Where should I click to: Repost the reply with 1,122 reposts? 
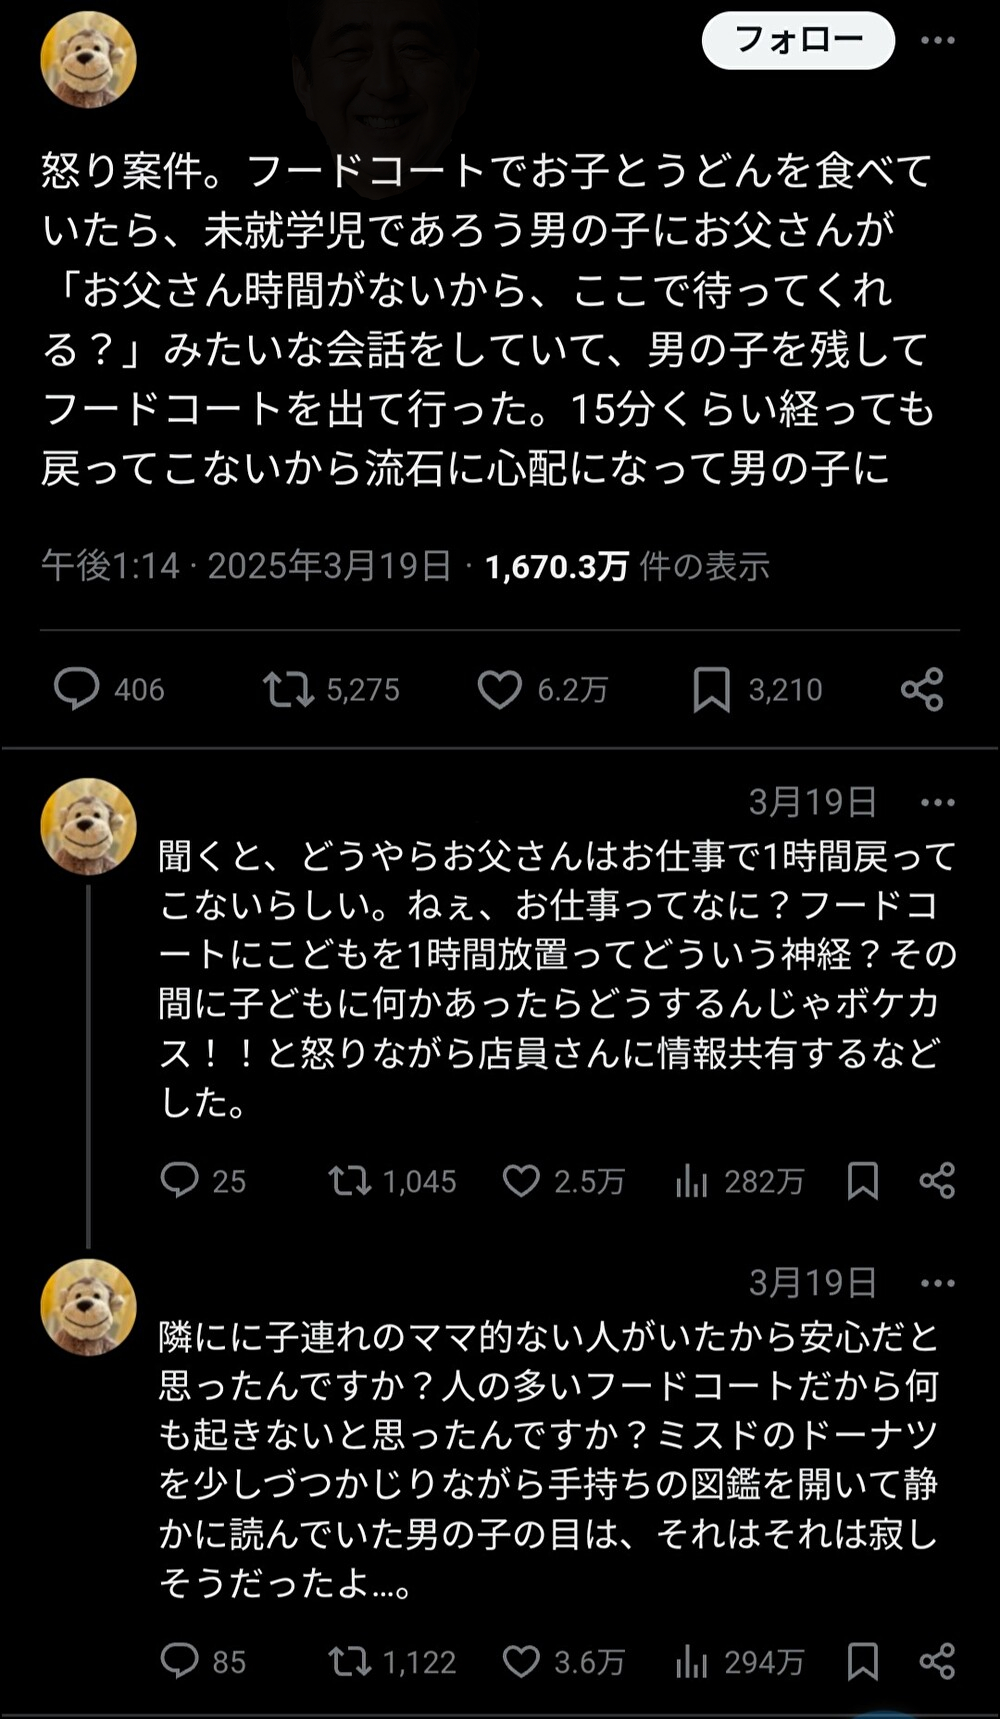click(393, 1662)
